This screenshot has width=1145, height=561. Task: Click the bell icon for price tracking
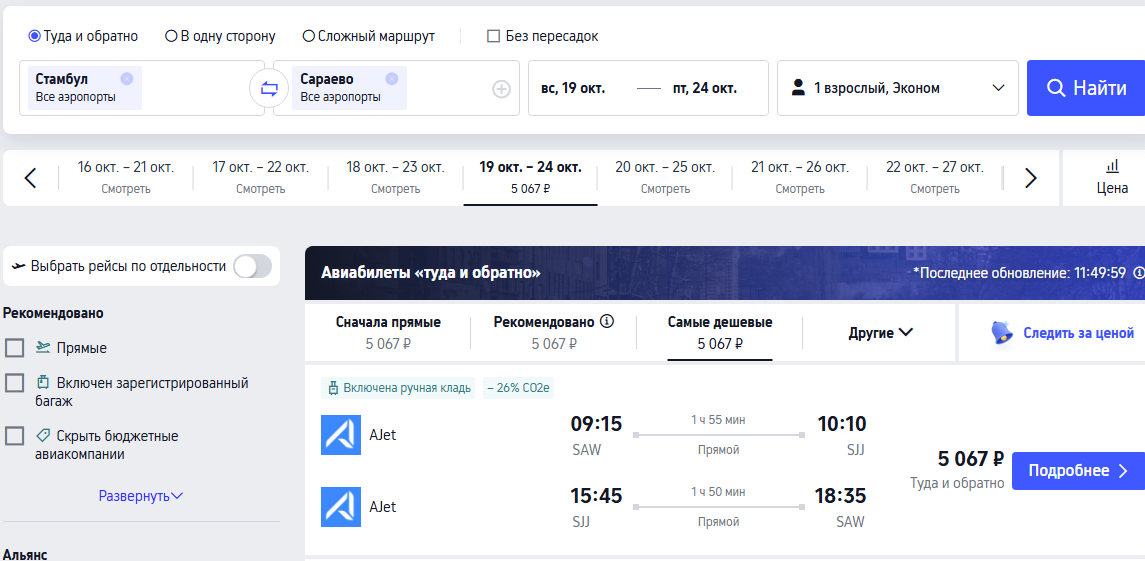click(x=1003, y=332)
